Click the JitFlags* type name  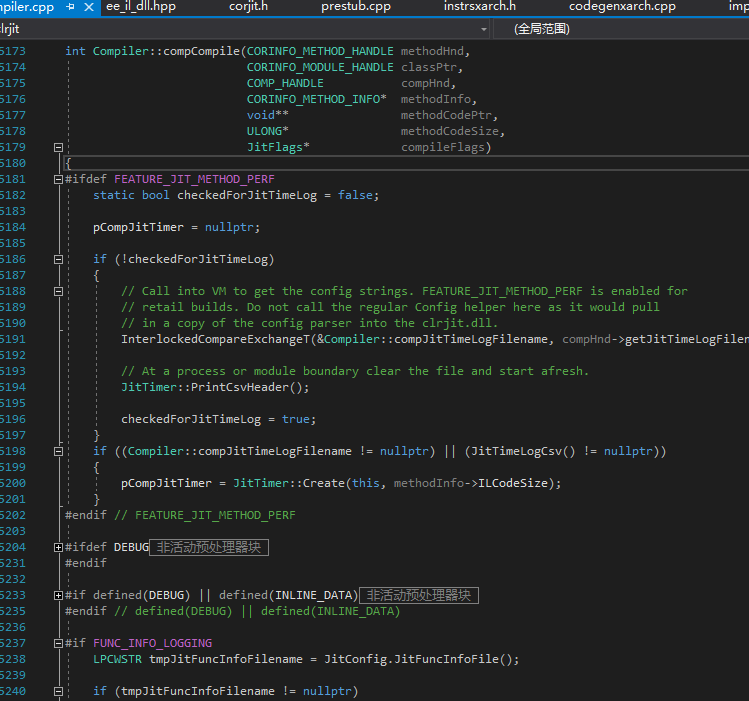278,147
